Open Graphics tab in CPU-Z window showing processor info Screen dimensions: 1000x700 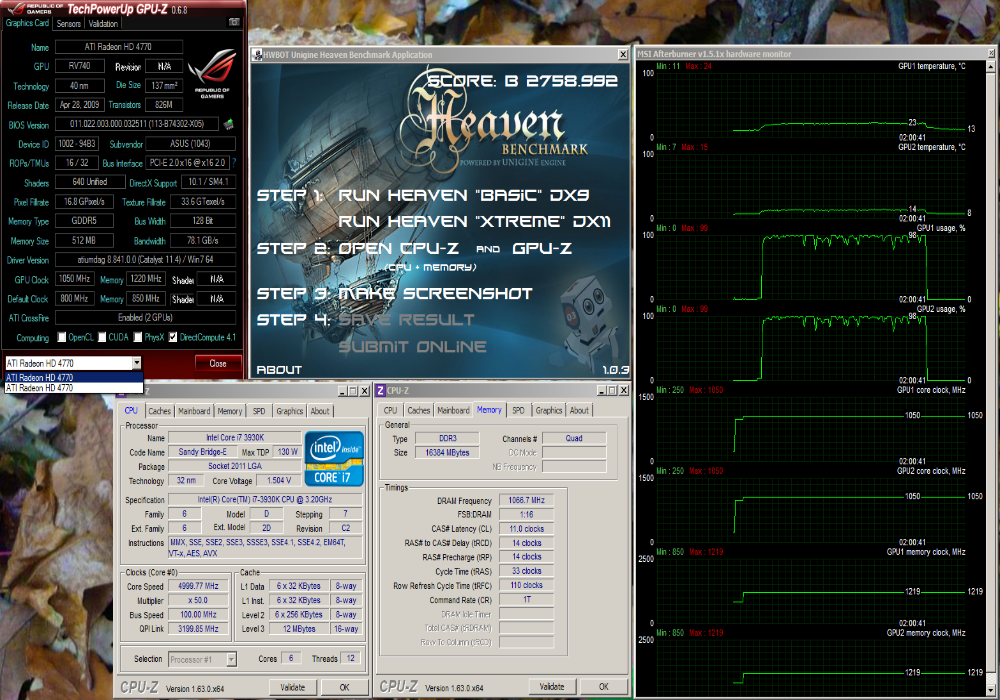coord(290,411)
